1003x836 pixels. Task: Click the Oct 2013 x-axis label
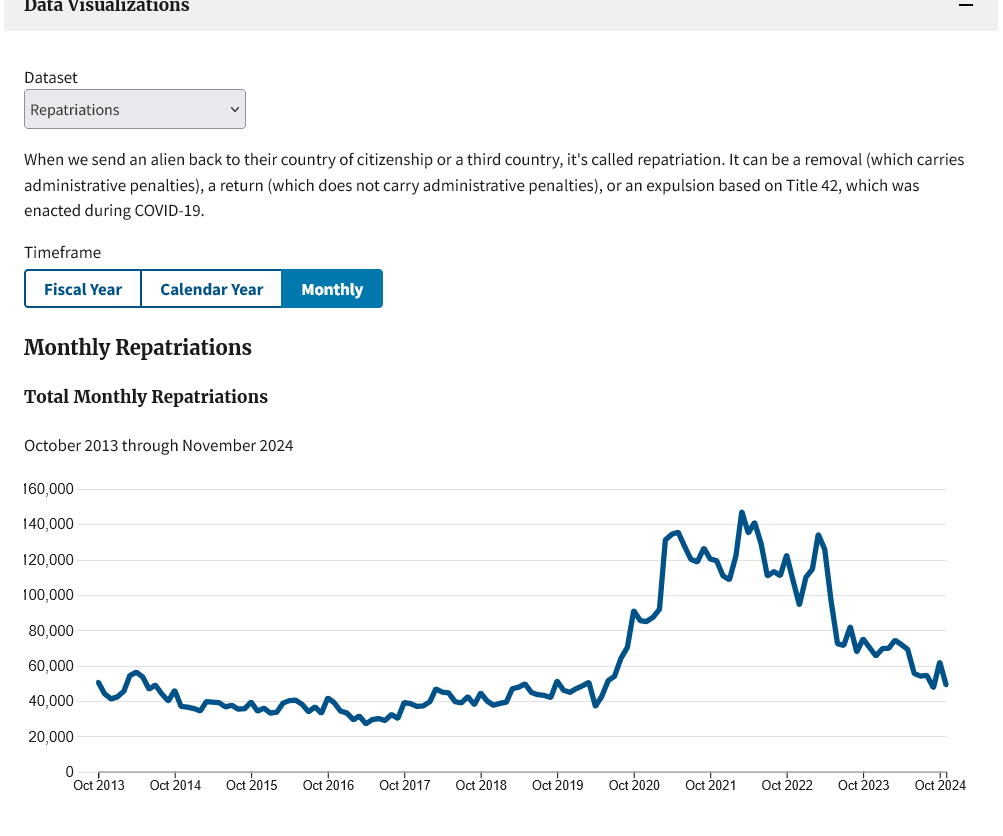(x=99, y=785)
